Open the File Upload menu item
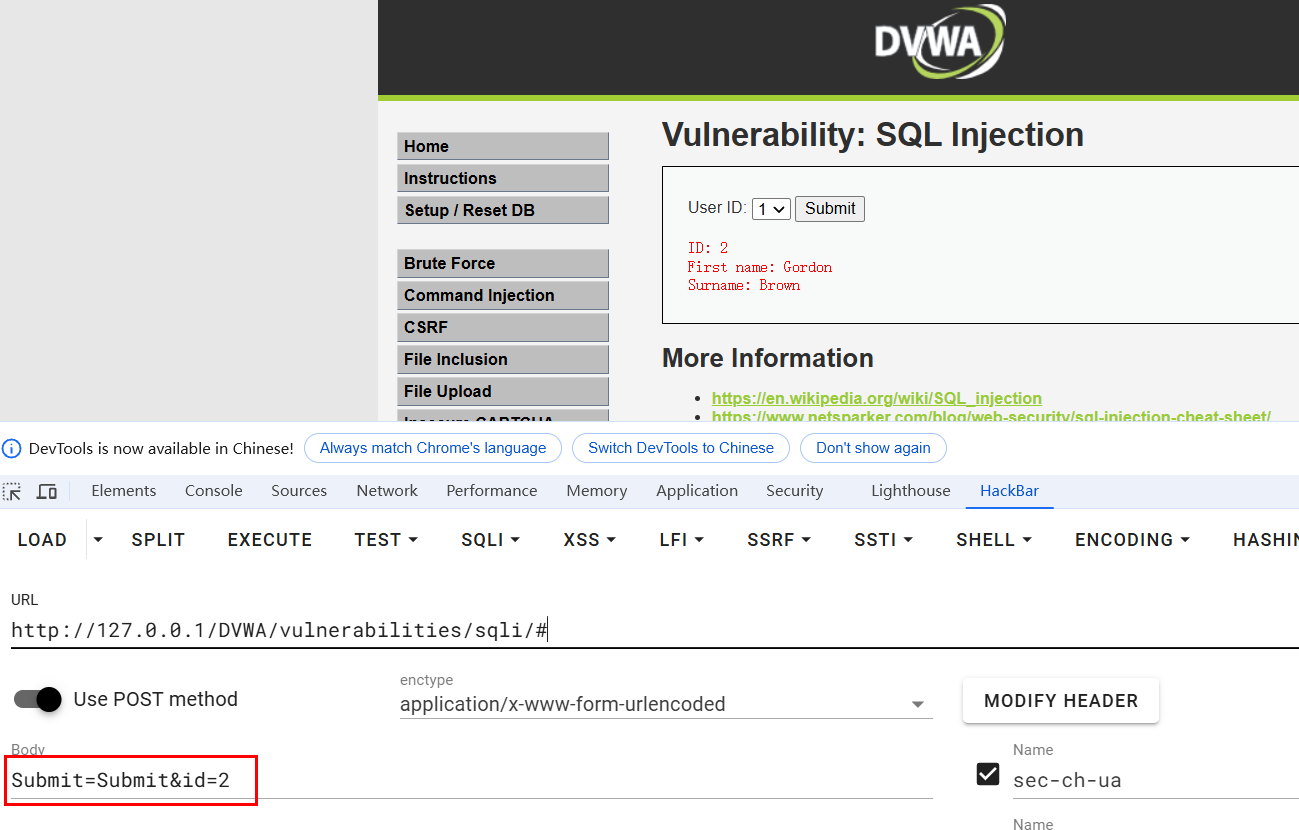1299x830 pixels. pos(503,391)
